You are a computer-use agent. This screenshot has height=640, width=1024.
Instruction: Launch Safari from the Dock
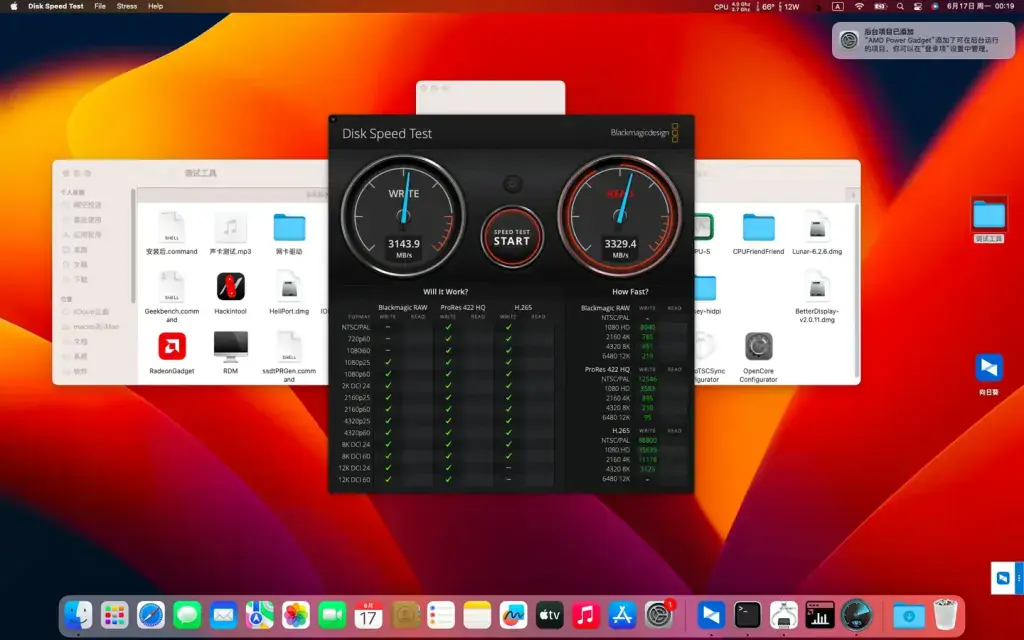tap(151, 615)
